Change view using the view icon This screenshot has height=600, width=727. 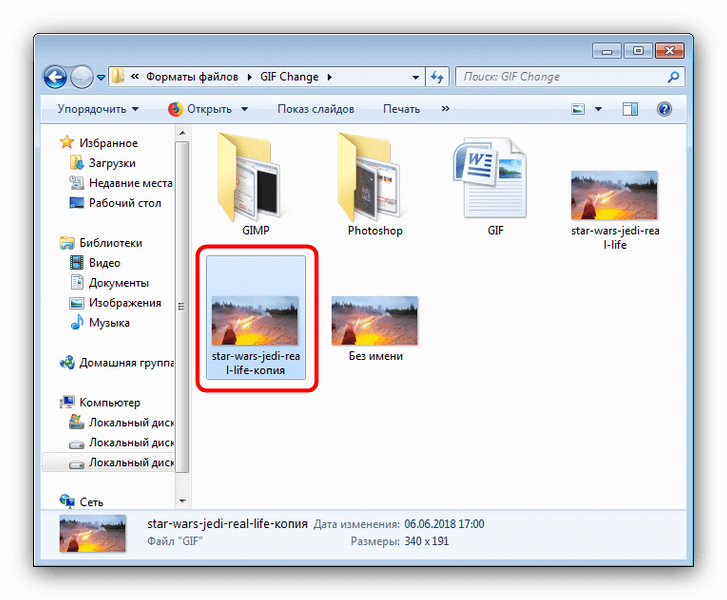(x=578, y=109)
